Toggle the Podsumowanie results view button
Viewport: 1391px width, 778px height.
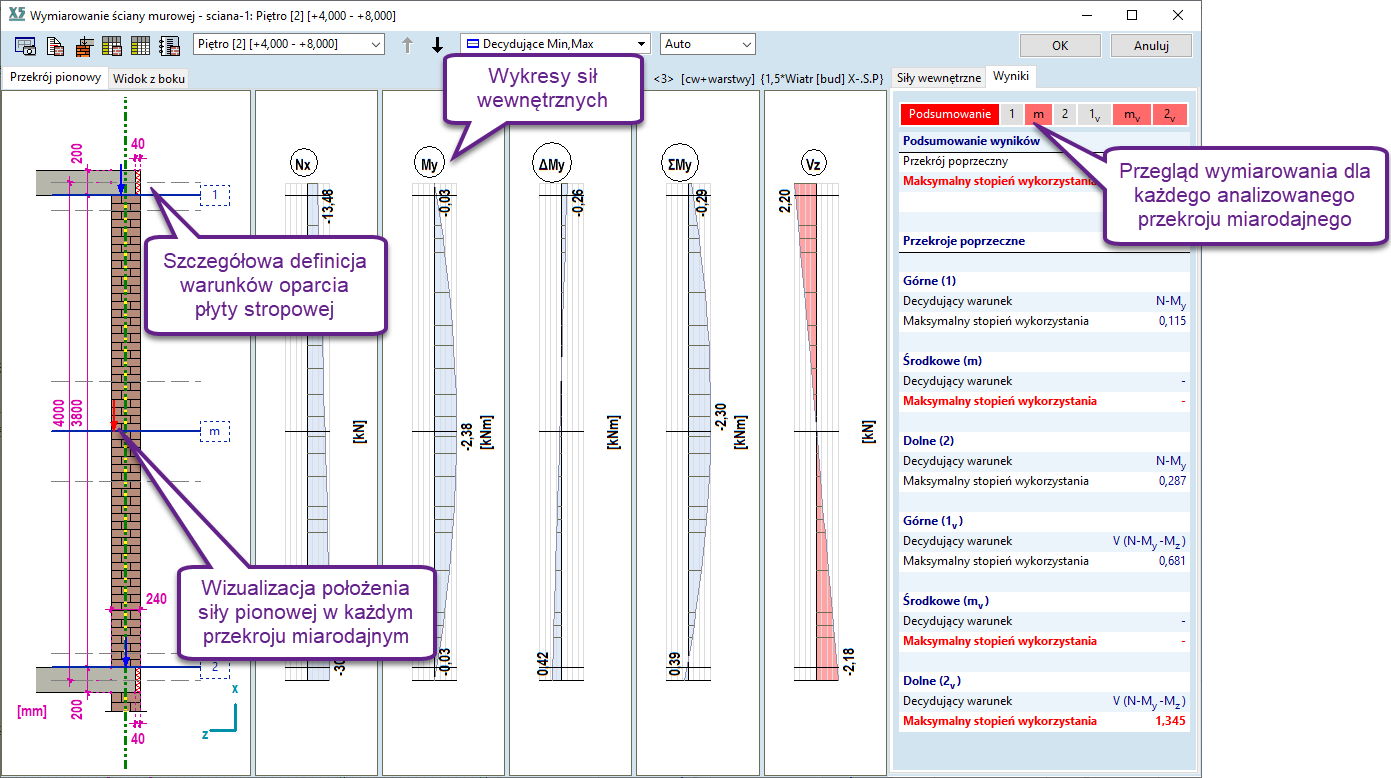click(x=949, y=114)
